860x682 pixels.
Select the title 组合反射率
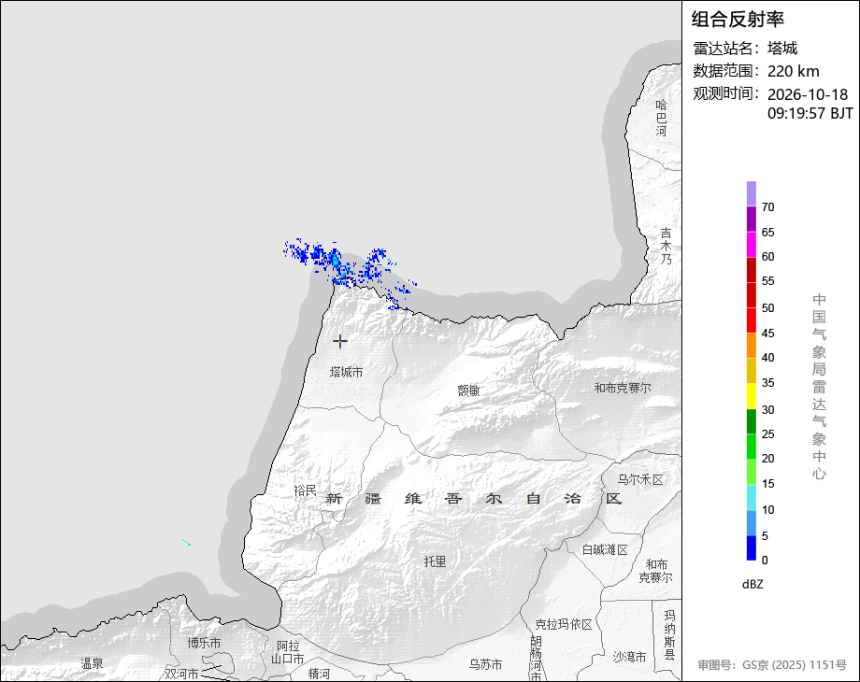(x=737, y=19)
